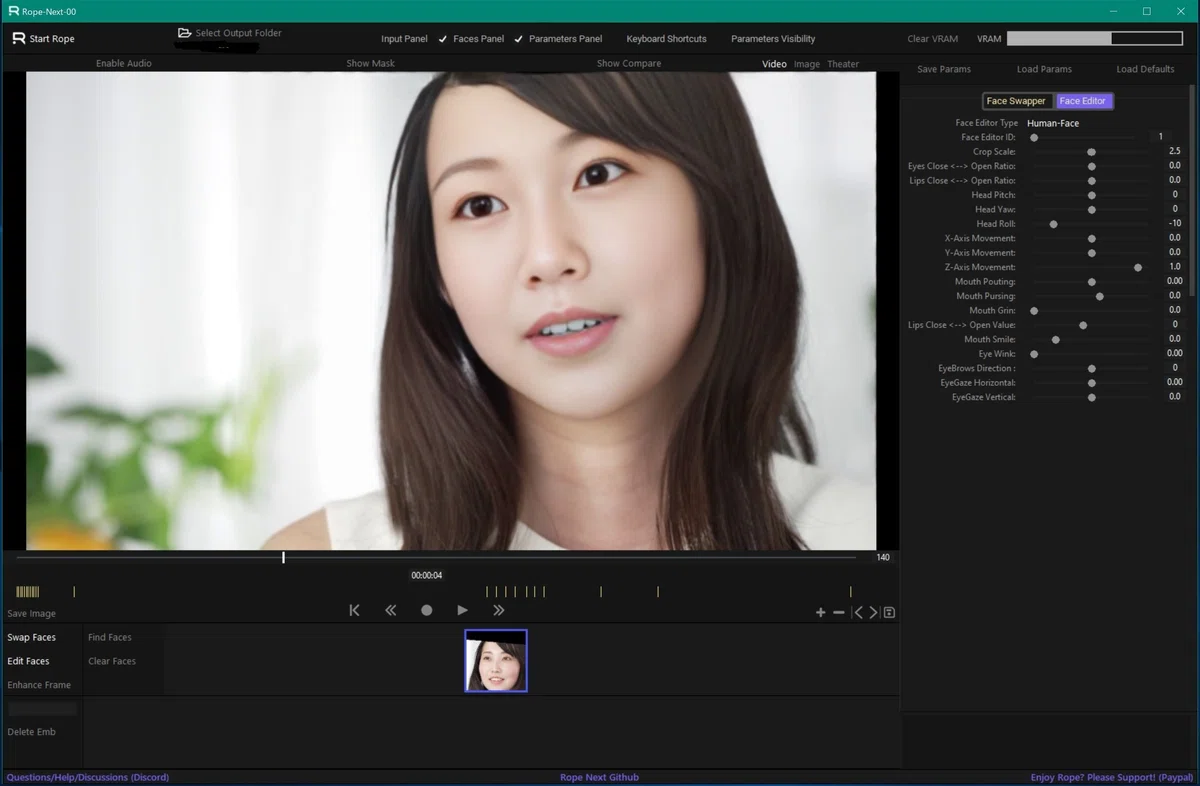Image resolution: width=1200 pixels, height=786 pixels.
Task: Go to the next timeline marker
Action: click(x=873, y=612)
